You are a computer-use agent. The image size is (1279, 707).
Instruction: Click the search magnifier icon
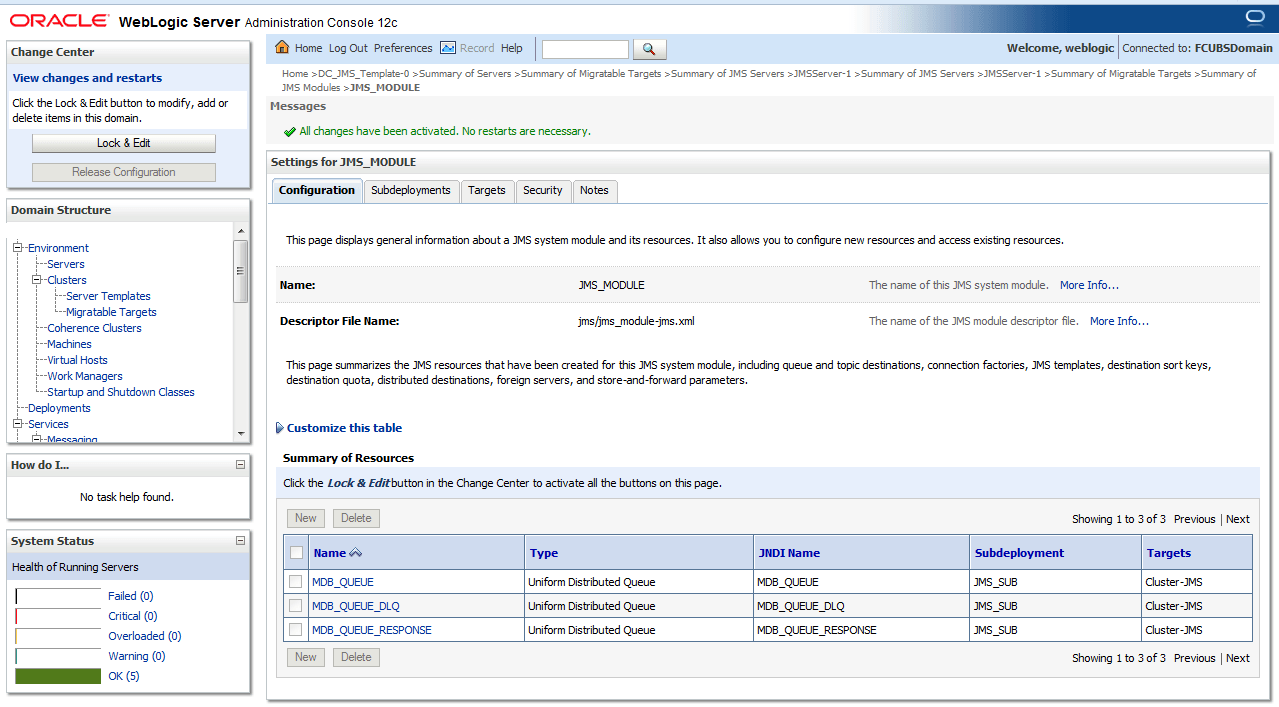648,47
